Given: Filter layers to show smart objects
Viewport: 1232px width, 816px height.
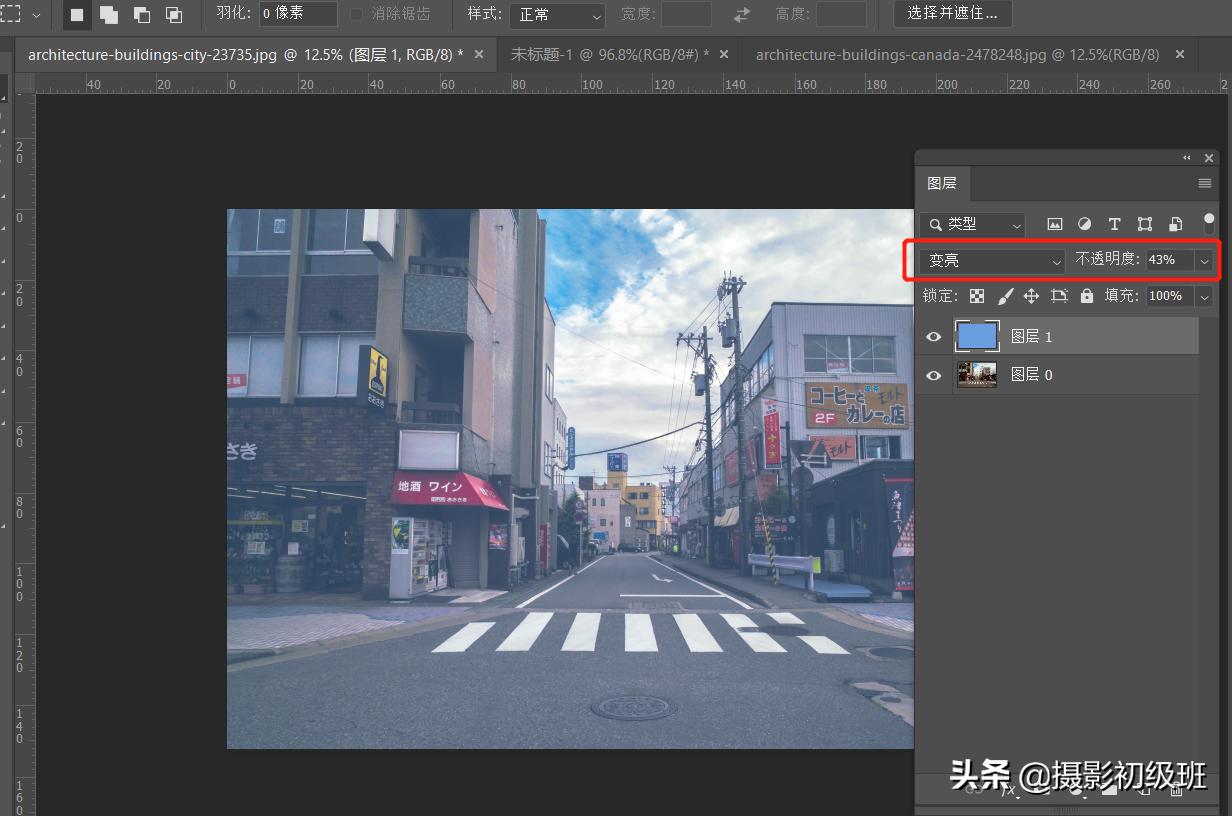Looking at the screenshot, I should (x=1175, y=224).
